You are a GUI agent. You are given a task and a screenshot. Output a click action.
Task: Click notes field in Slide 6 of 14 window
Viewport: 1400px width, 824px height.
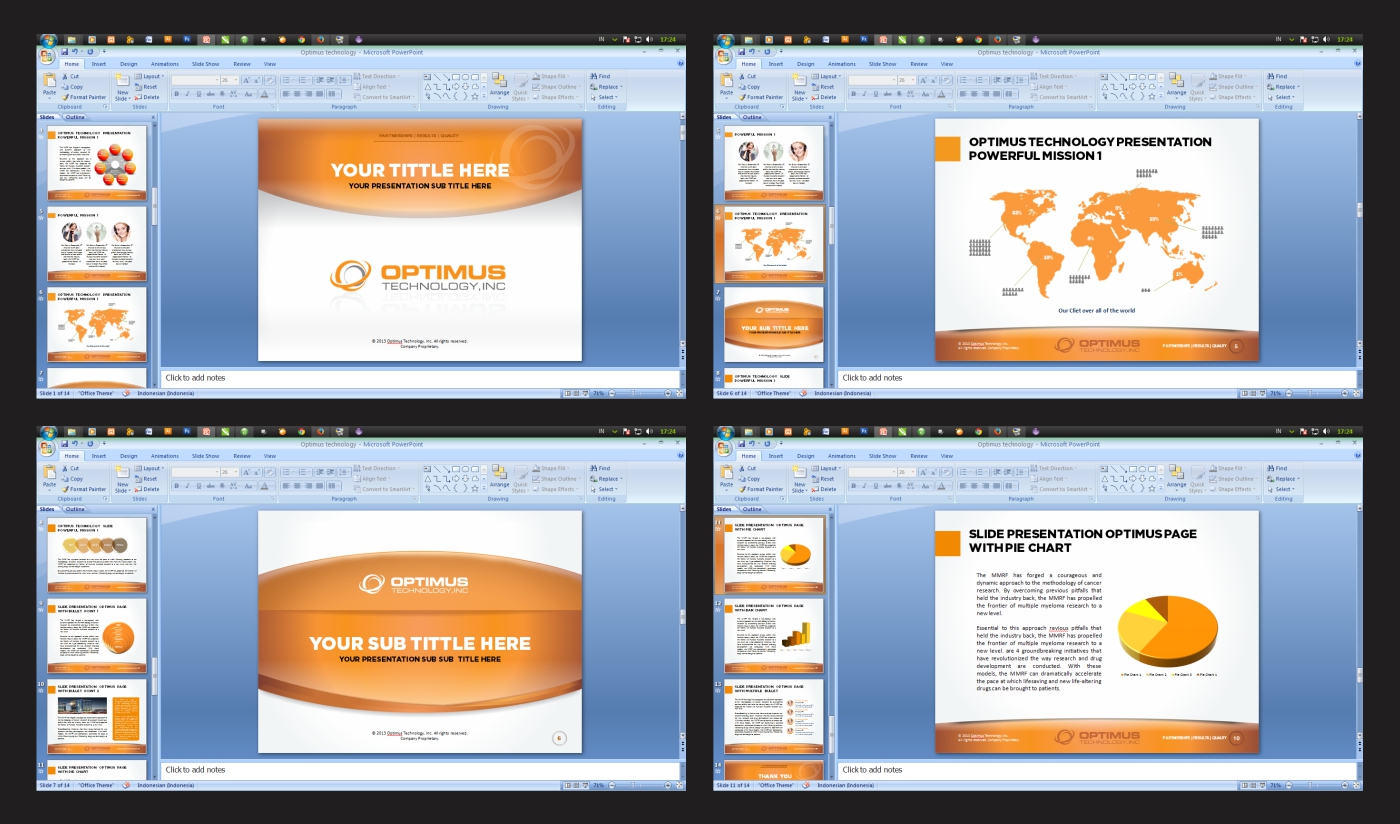click(1097, 378)
